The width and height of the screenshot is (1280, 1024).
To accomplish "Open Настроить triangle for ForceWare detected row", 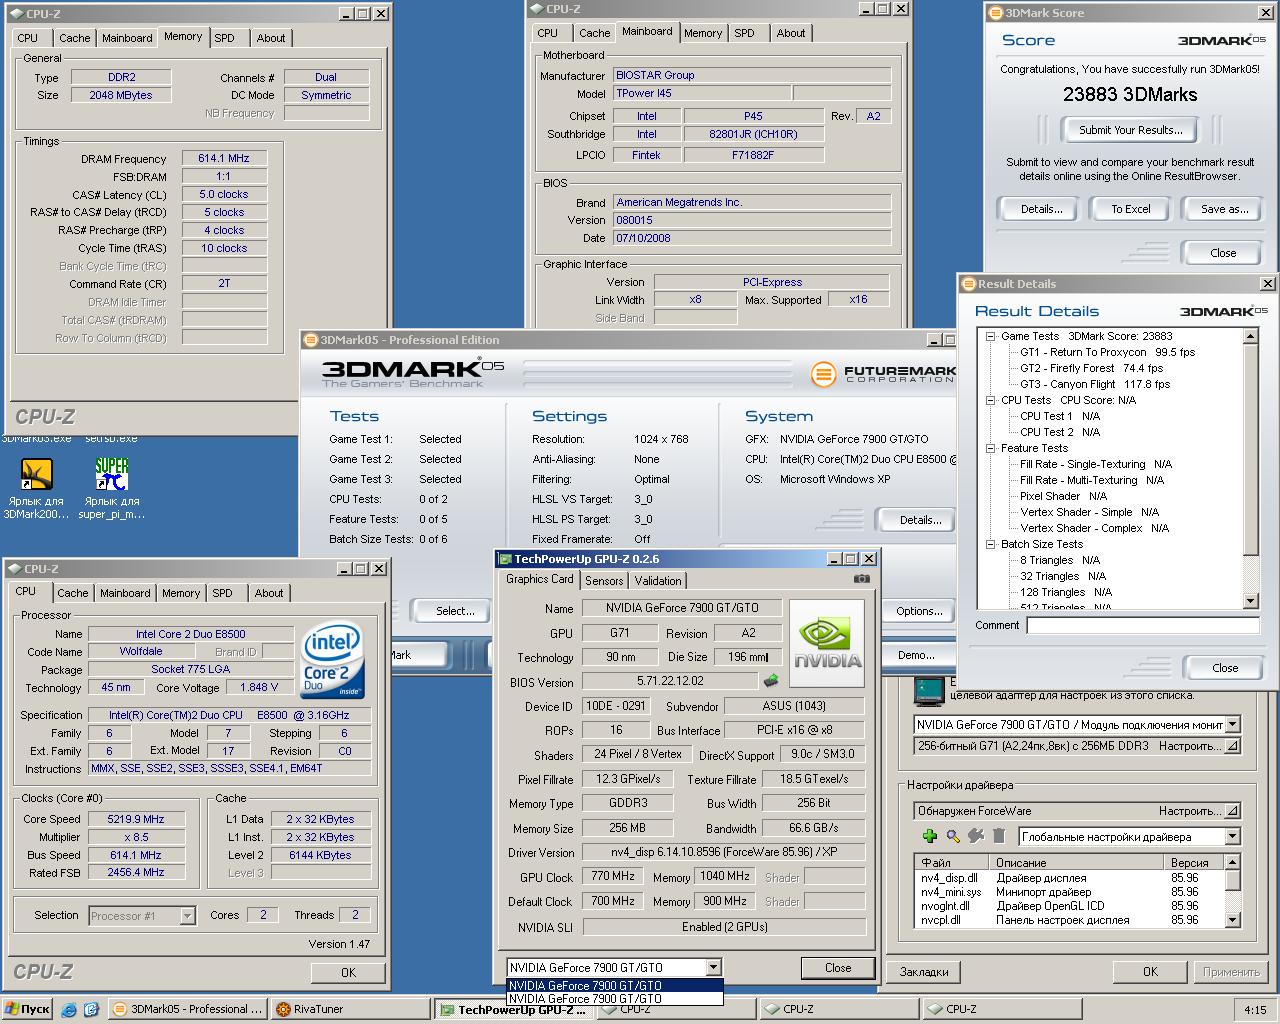I will coord(1232,811).
